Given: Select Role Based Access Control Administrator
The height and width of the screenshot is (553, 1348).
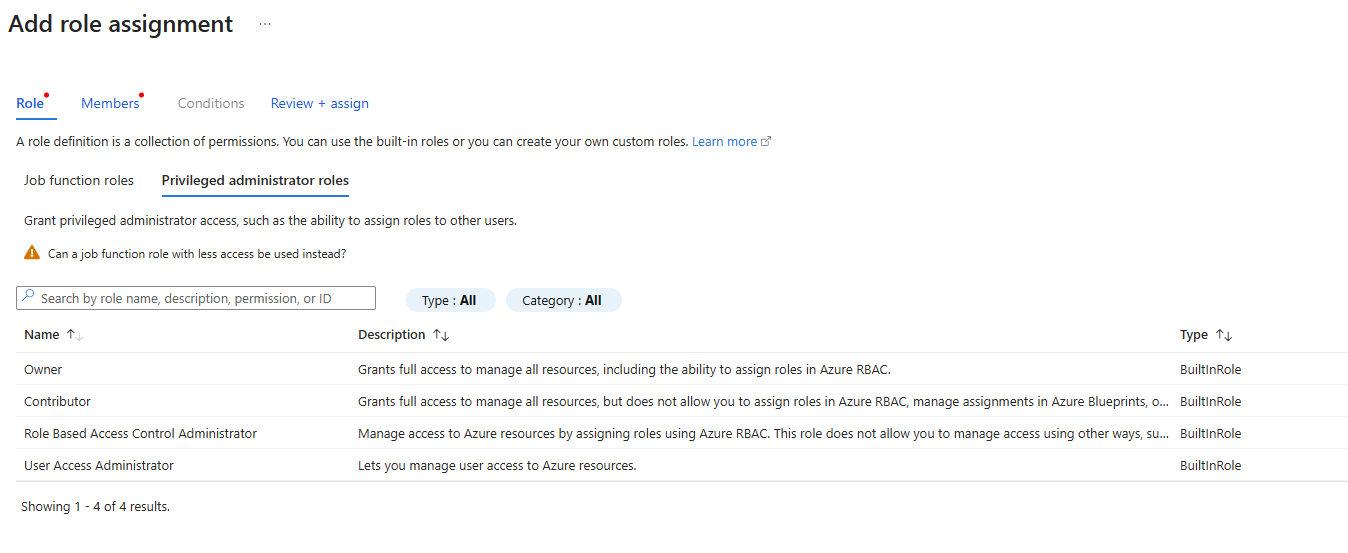Looking at the screenshot, I should click(140, 433).
